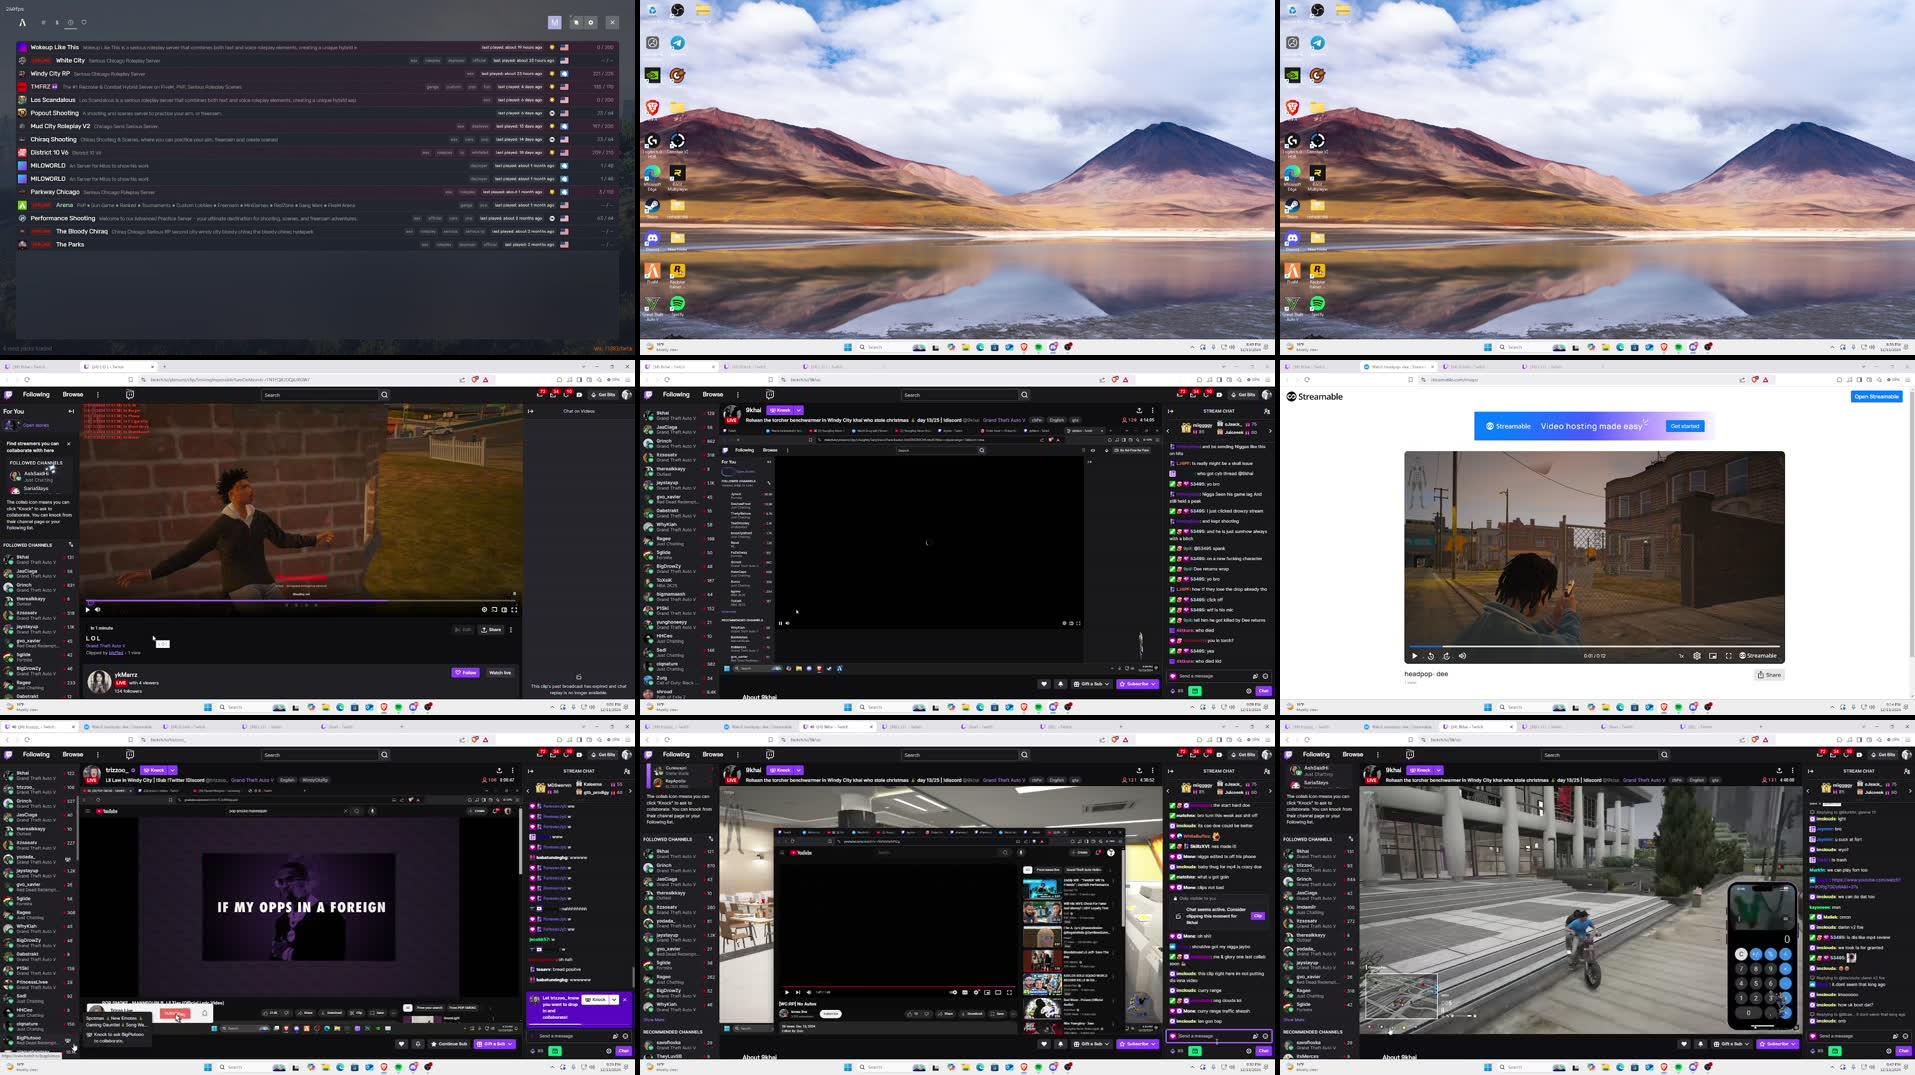Open favorites heart-shield tab in FiveM launcher
This screenshot has height=1075, width=1915.
coord(83,22)
